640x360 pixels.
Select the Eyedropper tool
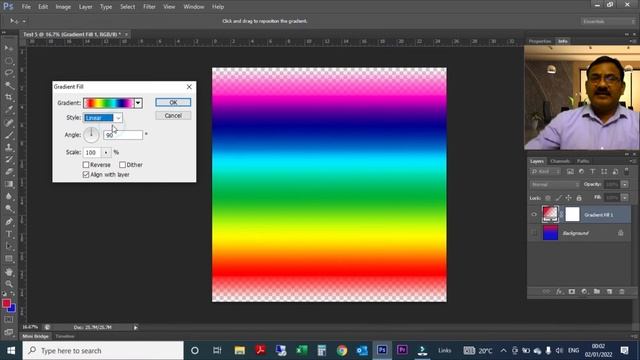tap(9, 110)
